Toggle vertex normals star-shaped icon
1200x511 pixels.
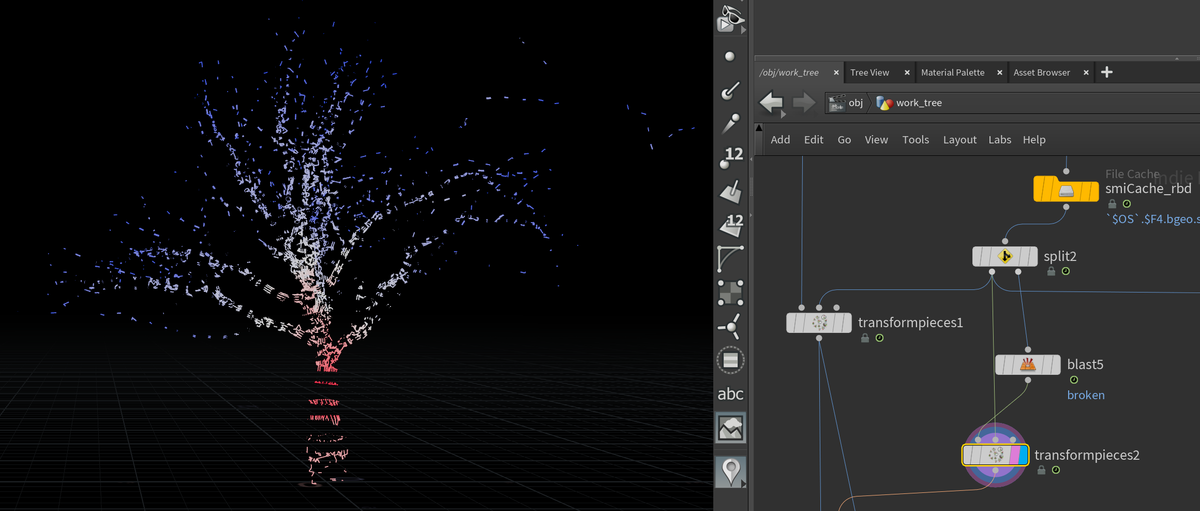click(731, 326)
